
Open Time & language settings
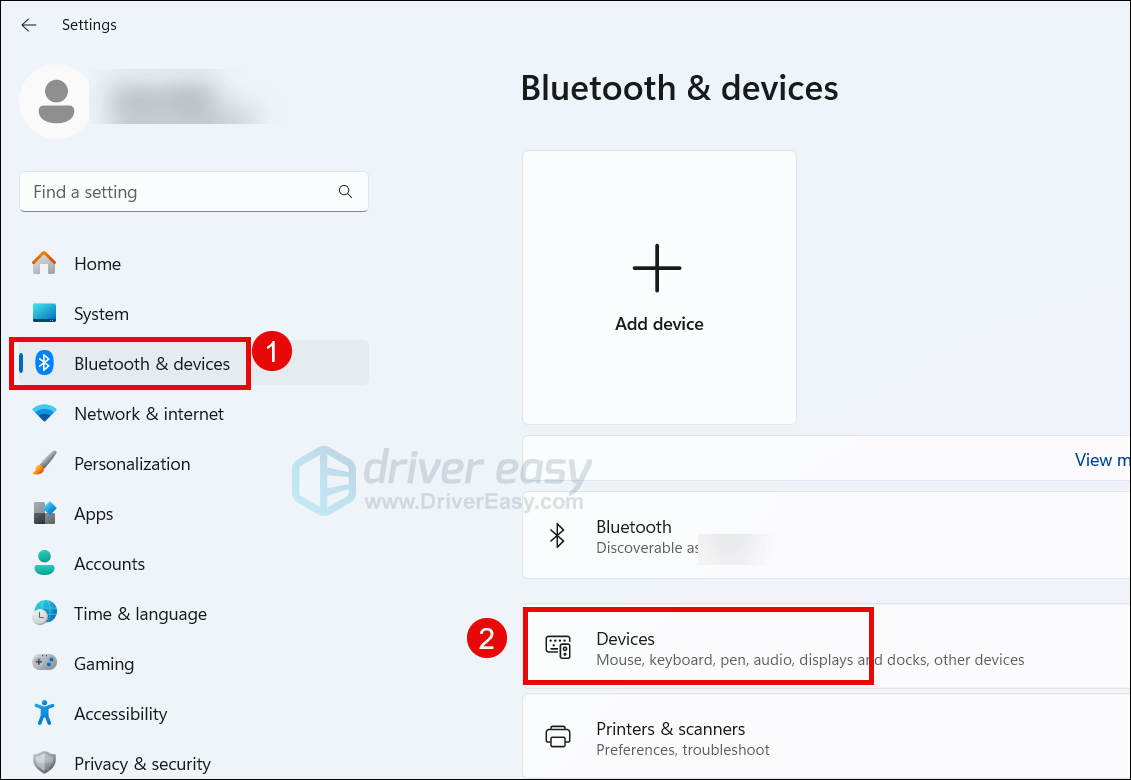tap(140, 614)
